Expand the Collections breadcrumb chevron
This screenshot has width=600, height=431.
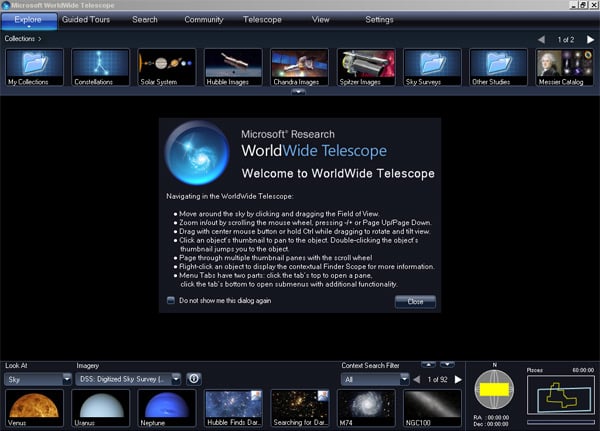coord(40,39)
